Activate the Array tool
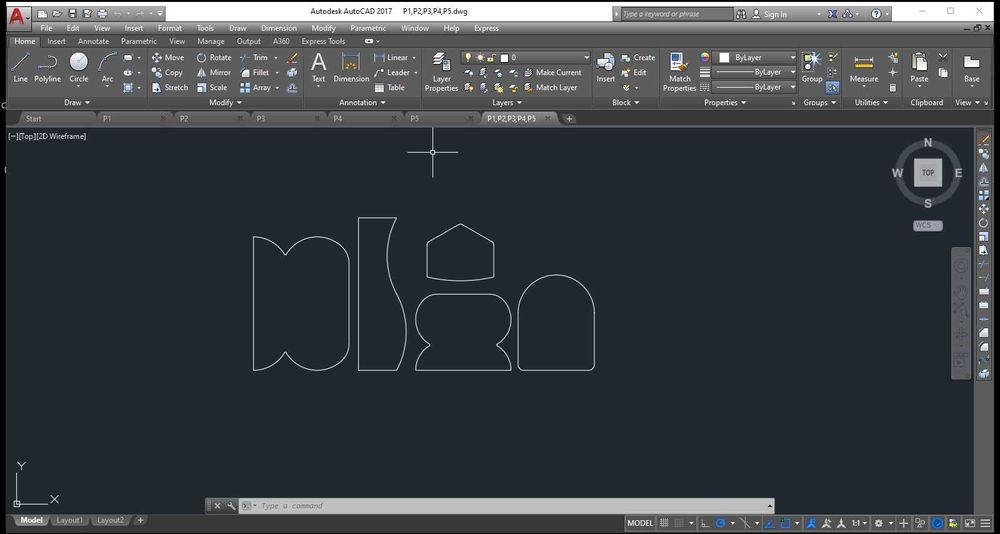1000x534 pixels. pos(255,87)
